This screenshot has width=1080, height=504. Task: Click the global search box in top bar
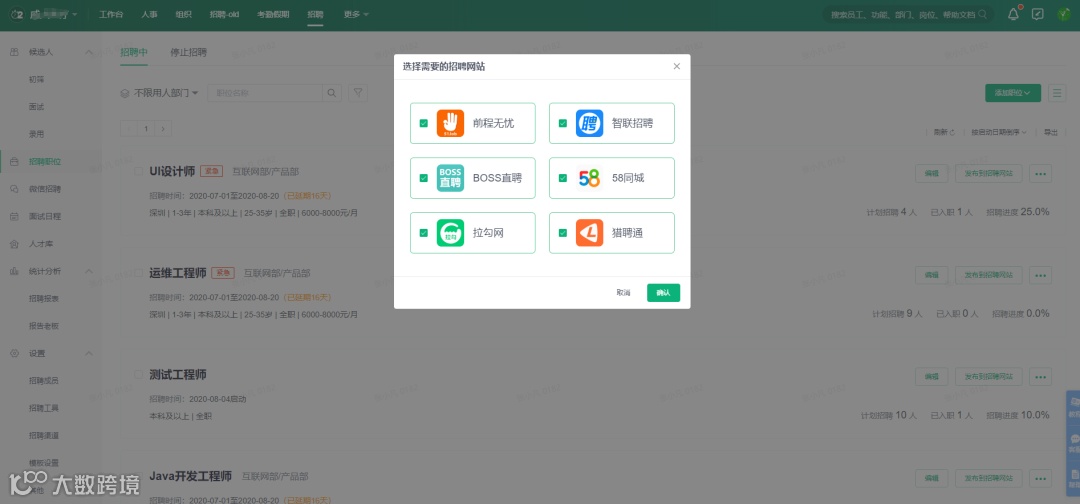[x=908, y=14]
